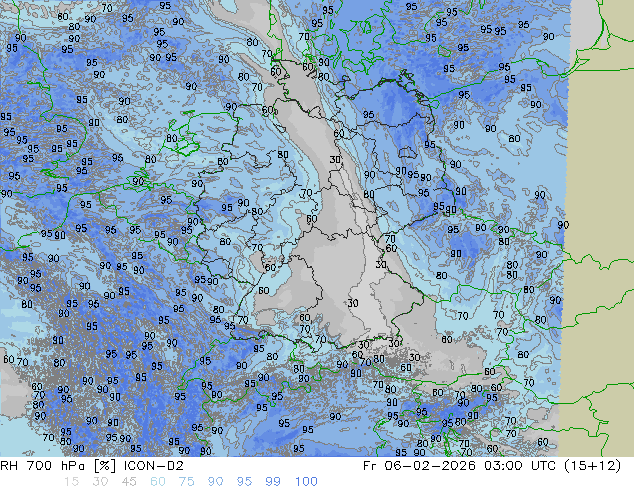Click the 'RH 700 hPa [%] ICON-D2' title

[92, 466]
